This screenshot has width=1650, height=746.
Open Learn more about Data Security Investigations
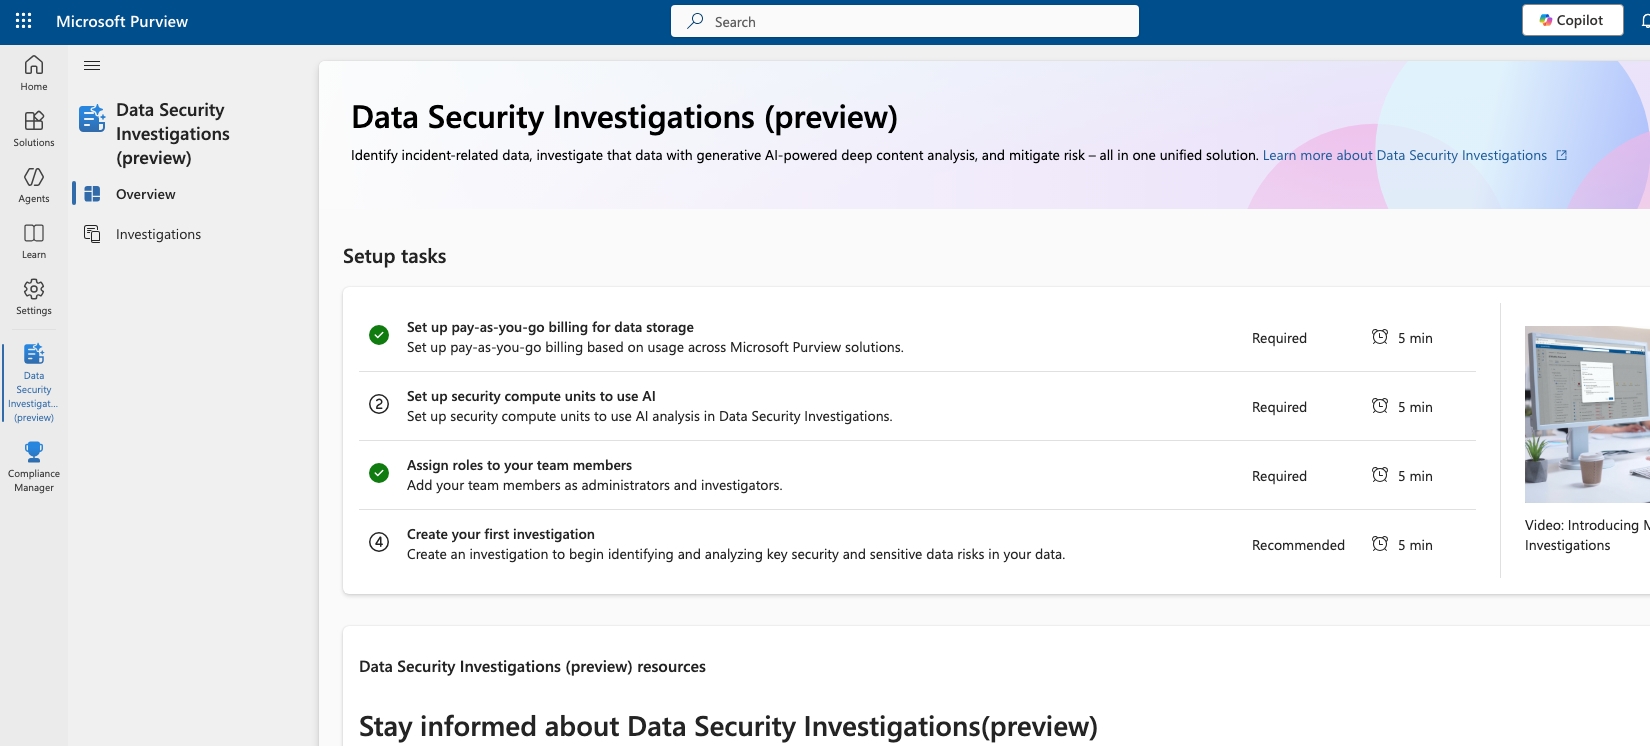(x=1404, y=155)
